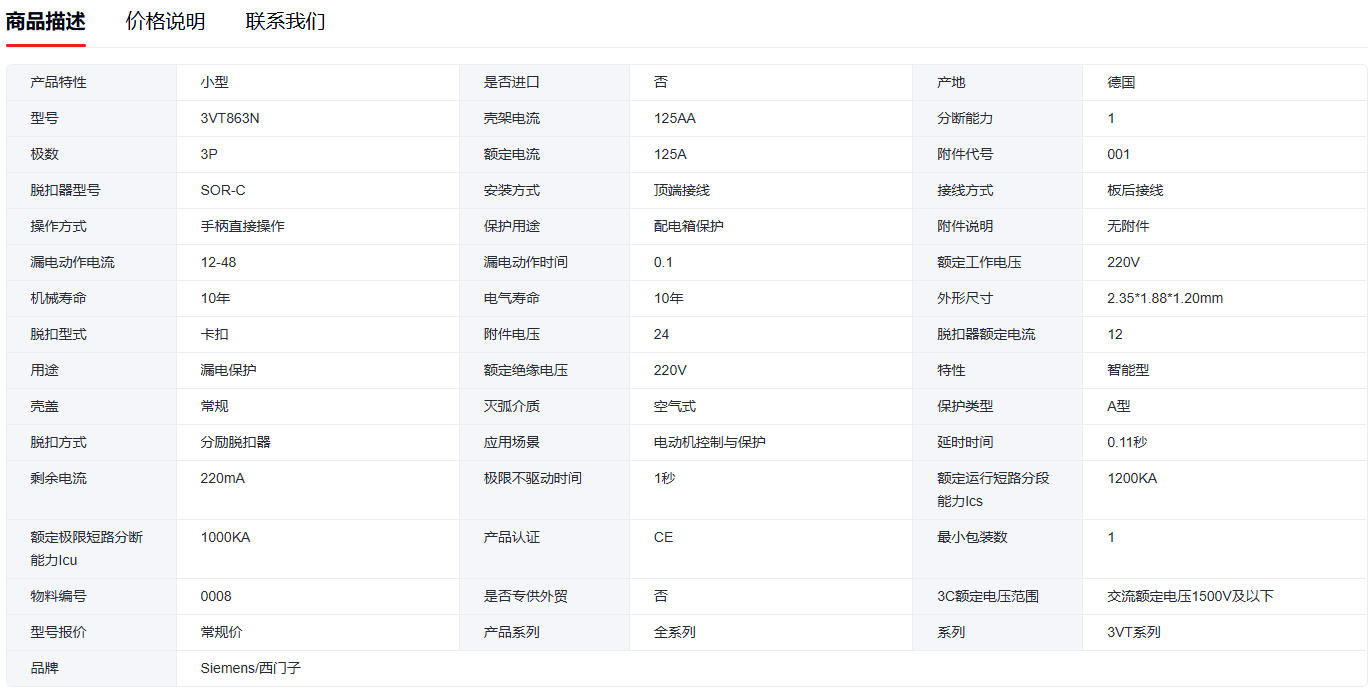The height and width of the screenshot is (689, 1371).
Task: Click the 产地 value 德国
Action: click(1121, 82)
